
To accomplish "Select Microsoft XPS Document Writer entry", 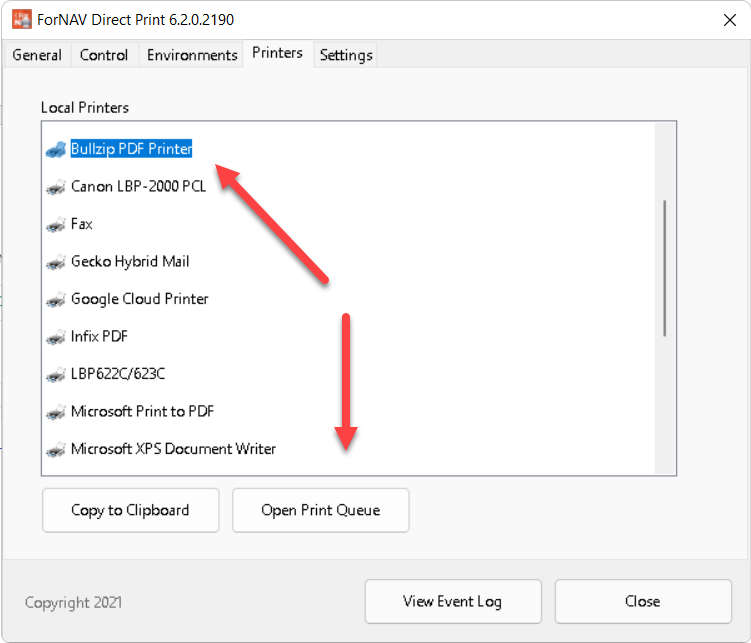I will tap(173, 449).
